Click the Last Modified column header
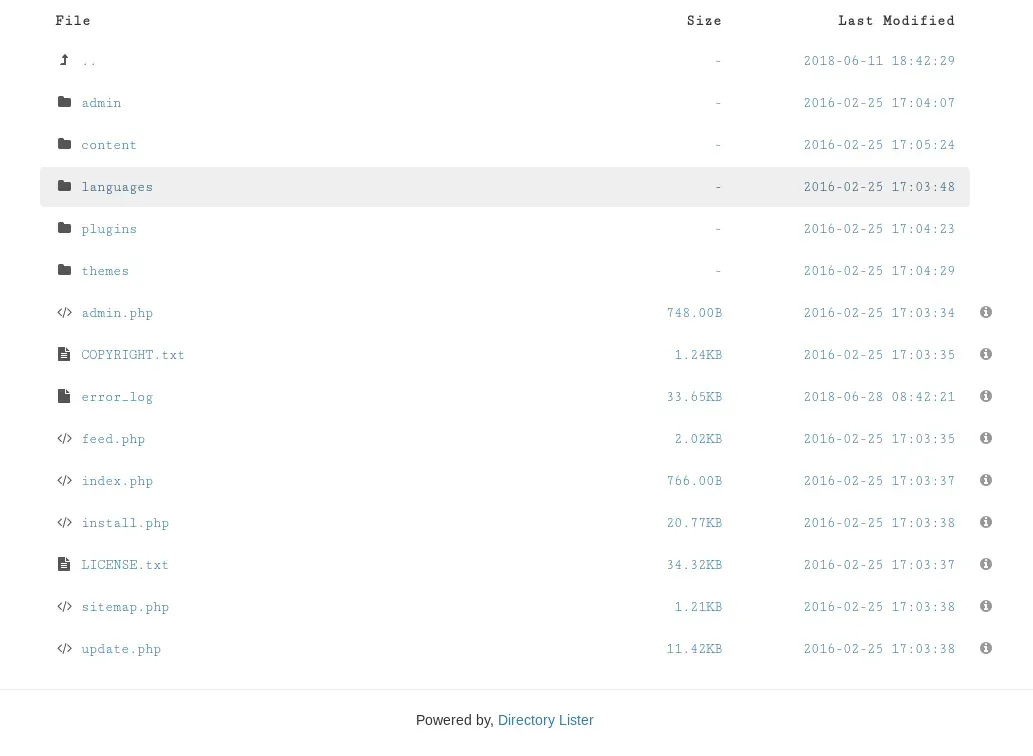 (896, 21)
